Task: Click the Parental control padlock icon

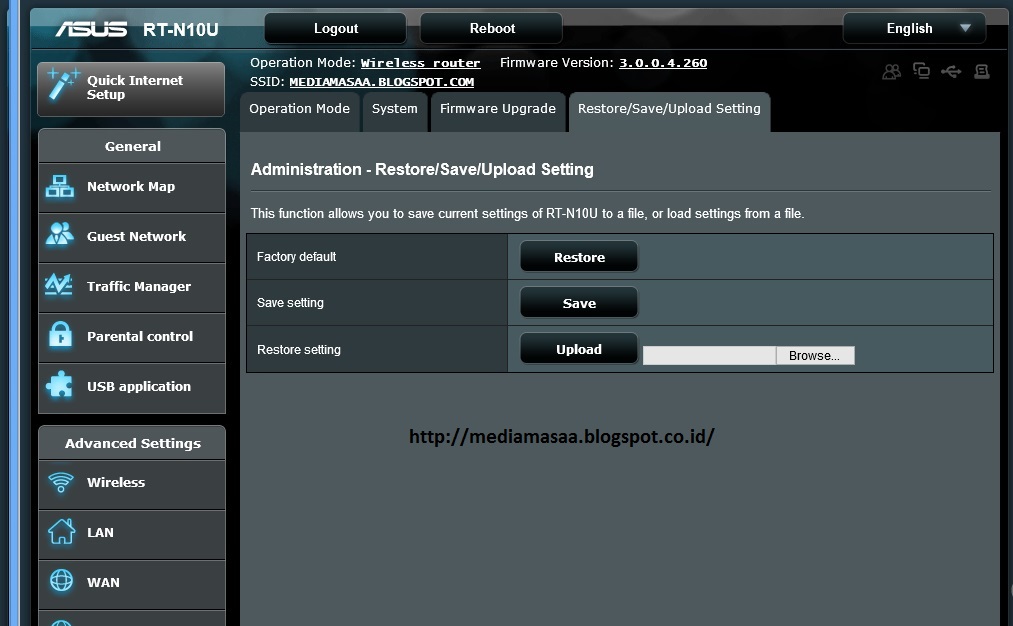Action: [x=61, y=335]
